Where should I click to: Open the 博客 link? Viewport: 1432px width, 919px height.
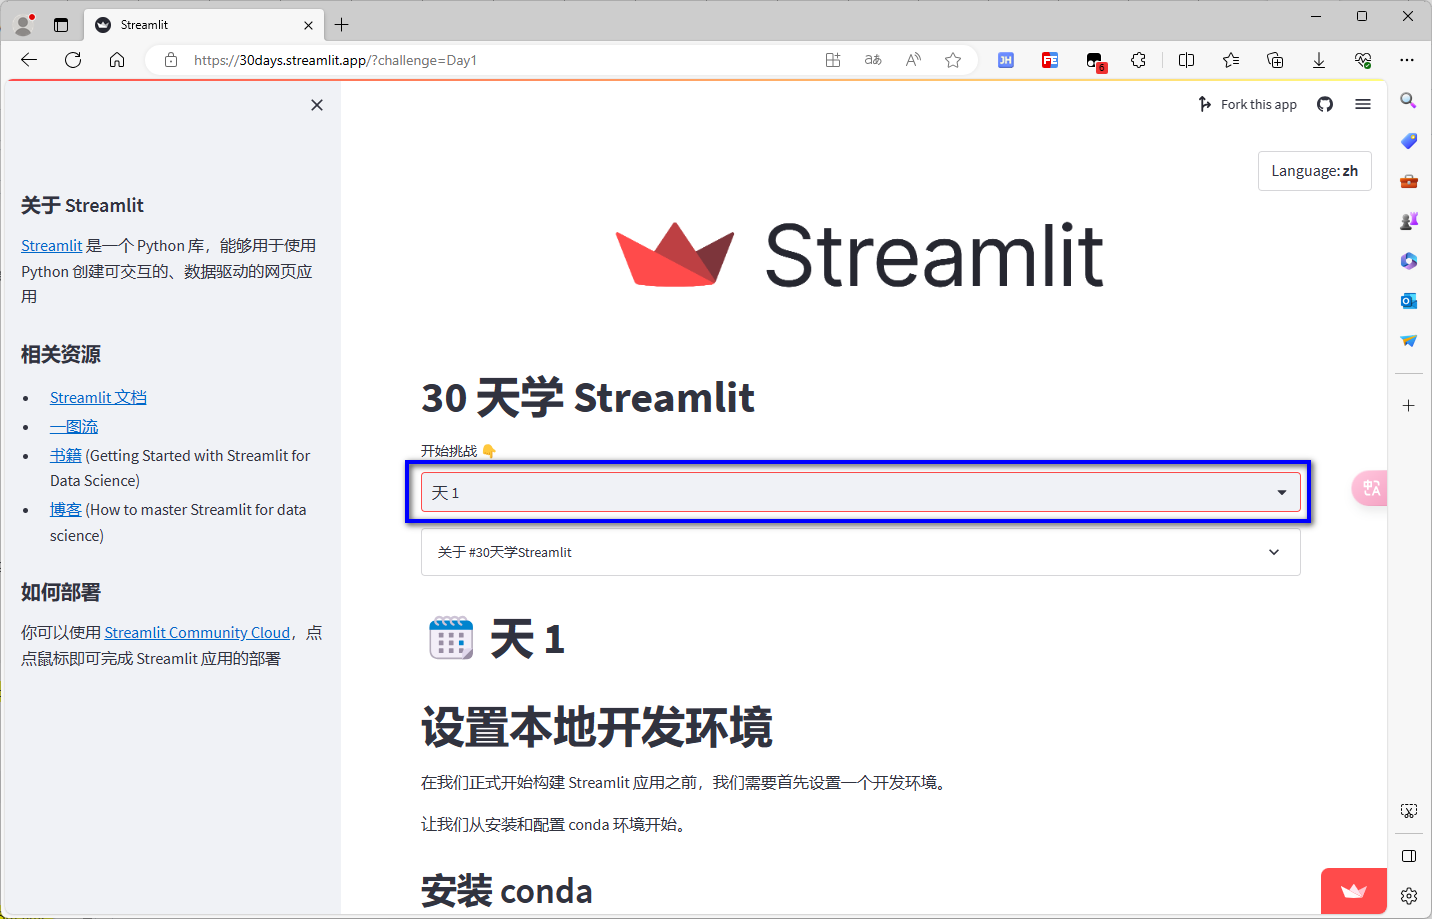pos(66,509)
